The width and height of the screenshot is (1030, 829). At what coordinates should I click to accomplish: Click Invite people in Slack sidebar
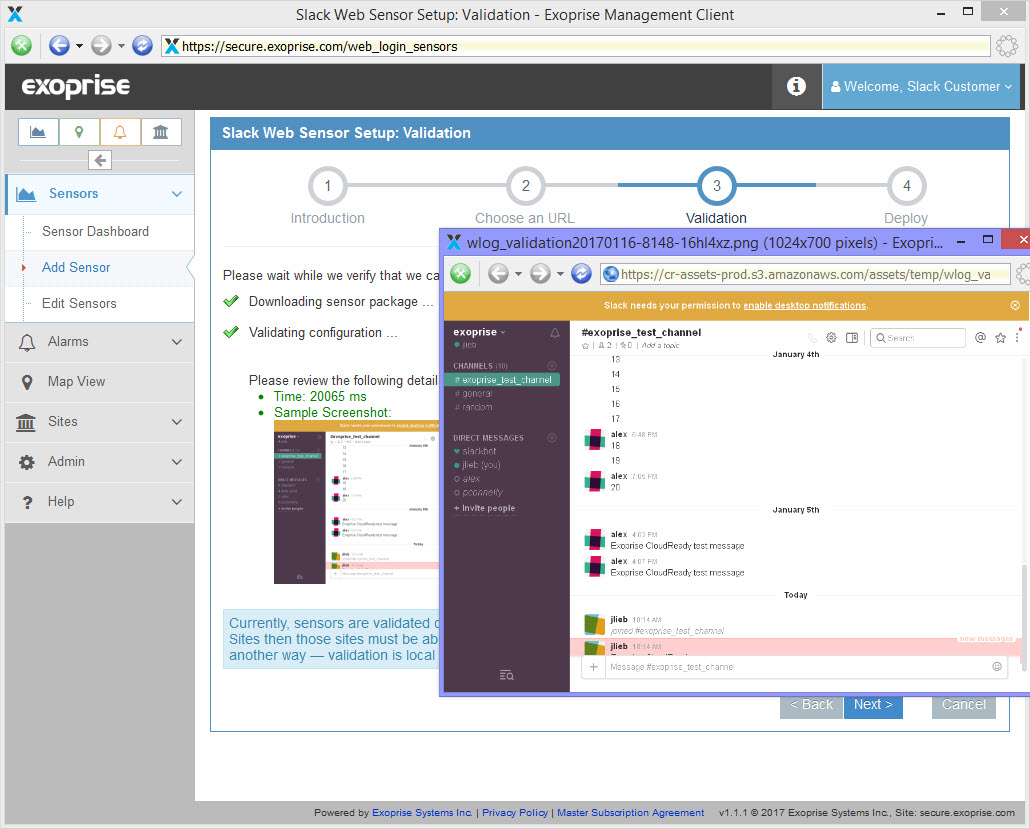(484, 508)
